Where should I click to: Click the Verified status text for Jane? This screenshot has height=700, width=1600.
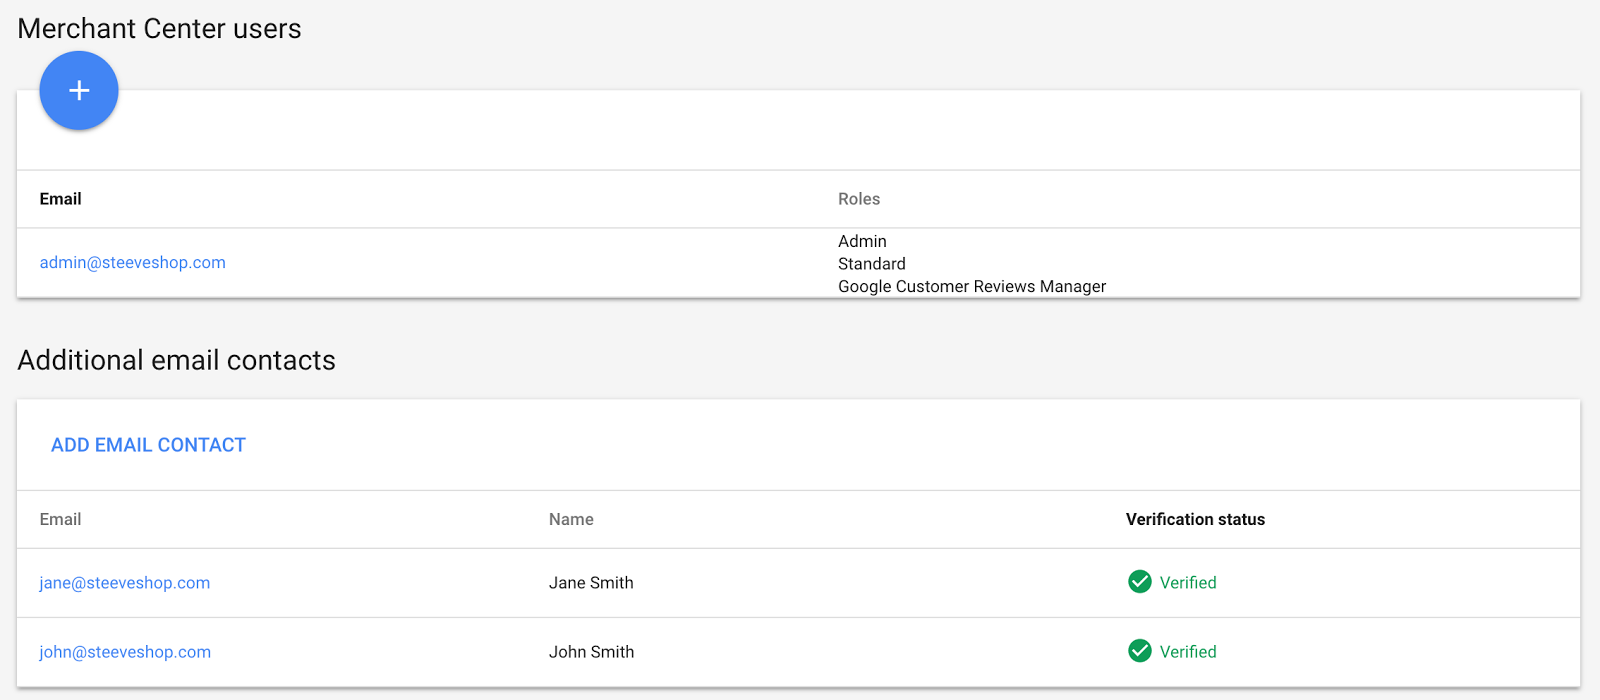click(x=1188, y=583)
